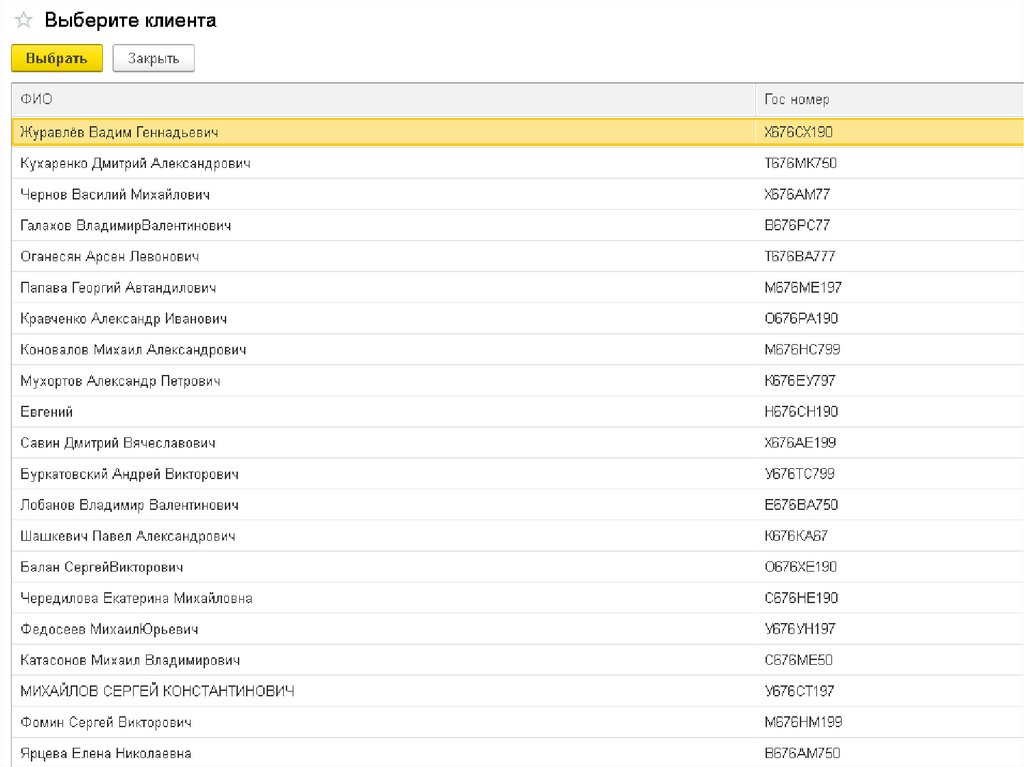This screenshot has height=767, width=1024.
Task: Select Чередилова Екатерина Михайловна row
Action: pyautogui.click(x=136, y=598)
